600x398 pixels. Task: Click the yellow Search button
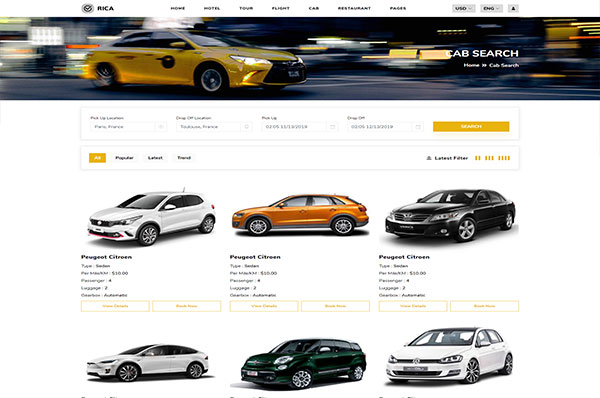point(471,126)
